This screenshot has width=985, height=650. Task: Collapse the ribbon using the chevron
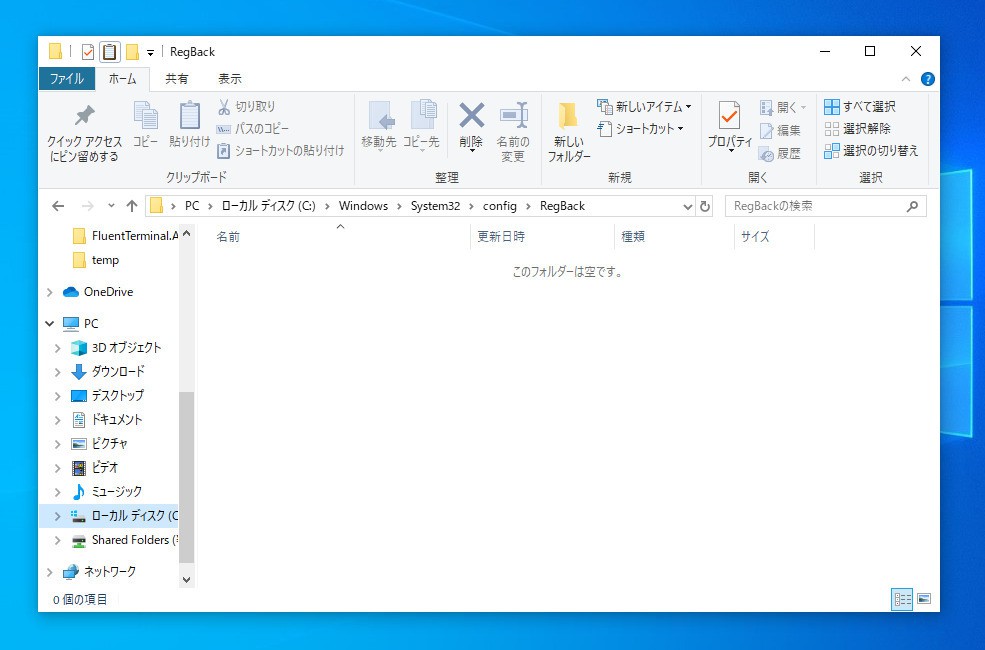click(907, 79)
